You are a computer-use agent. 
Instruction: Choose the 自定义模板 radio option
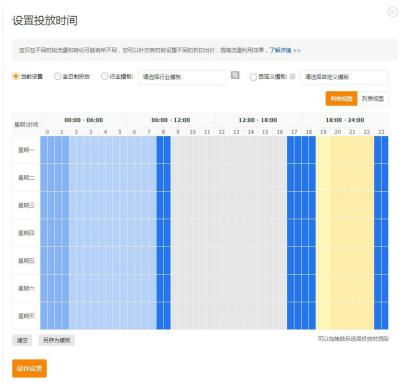(x=253, y=77)
